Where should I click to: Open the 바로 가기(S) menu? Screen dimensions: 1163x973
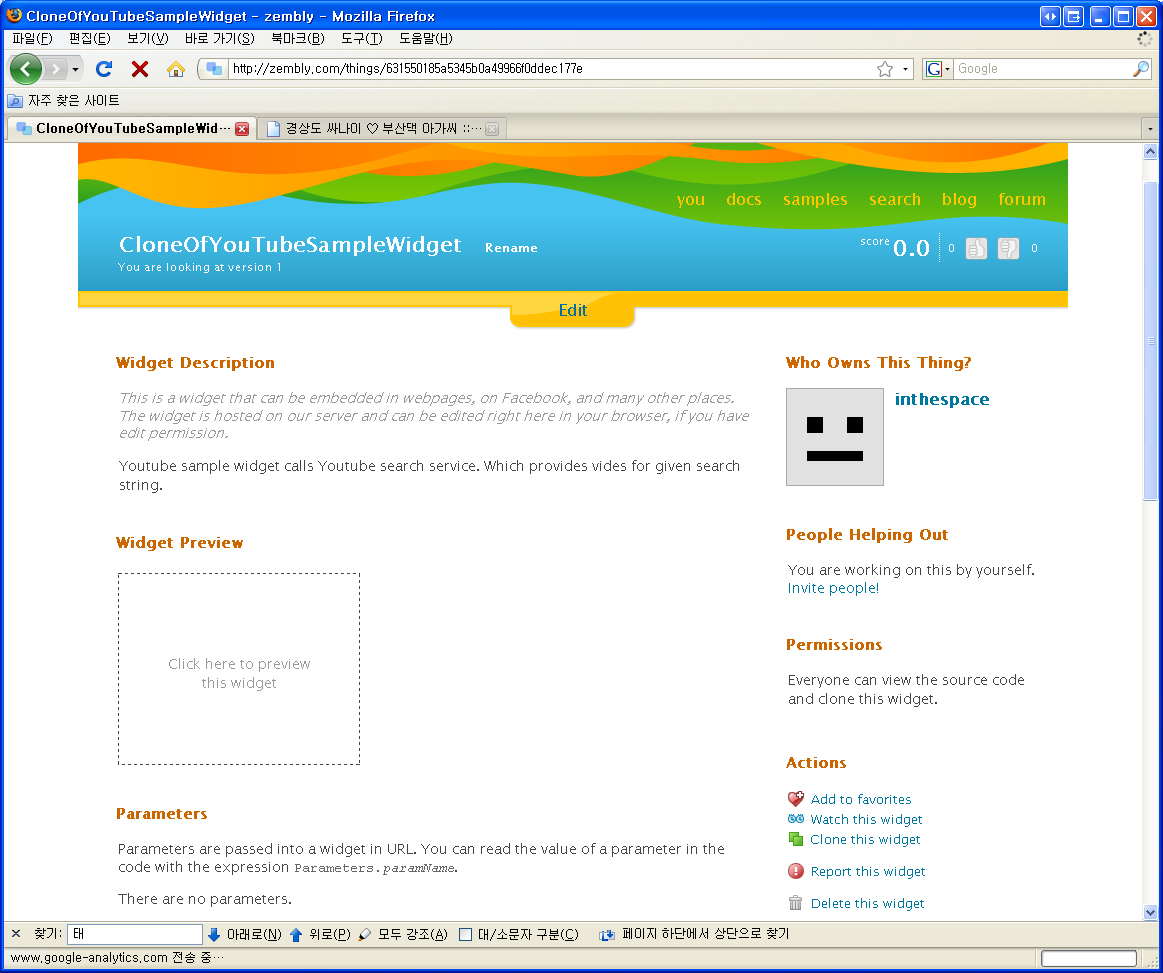(220, 39)
